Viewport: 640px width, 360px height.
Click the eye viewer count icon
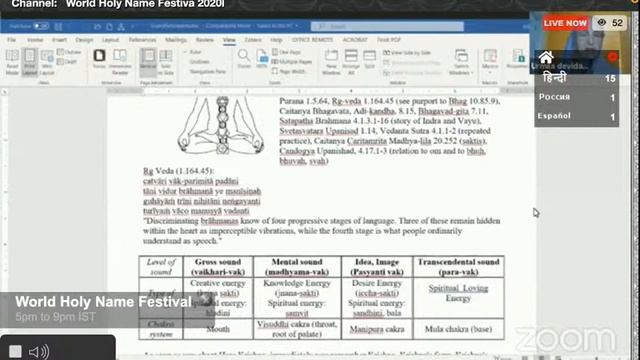click(601, 23)
